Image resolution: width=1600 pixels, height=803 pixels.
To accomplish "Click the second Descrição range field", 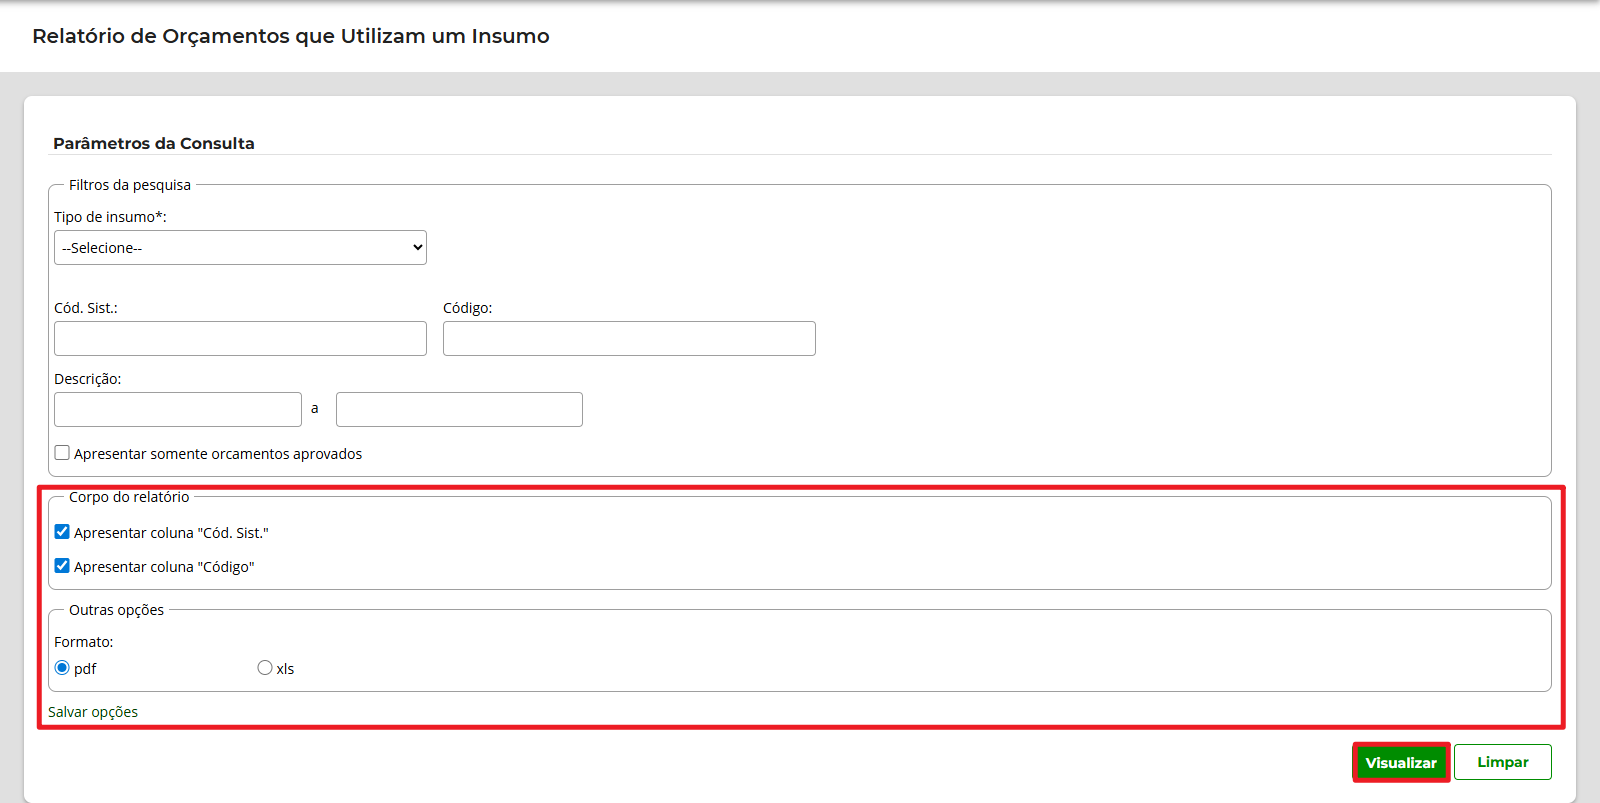I will [x=459, y=410].
